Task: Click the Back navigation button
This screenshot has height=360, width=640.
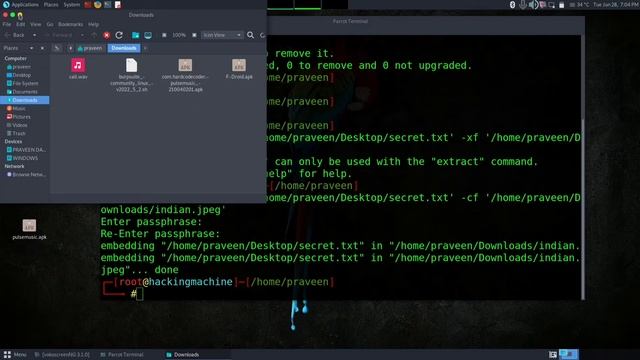Action: pos(15,36)
